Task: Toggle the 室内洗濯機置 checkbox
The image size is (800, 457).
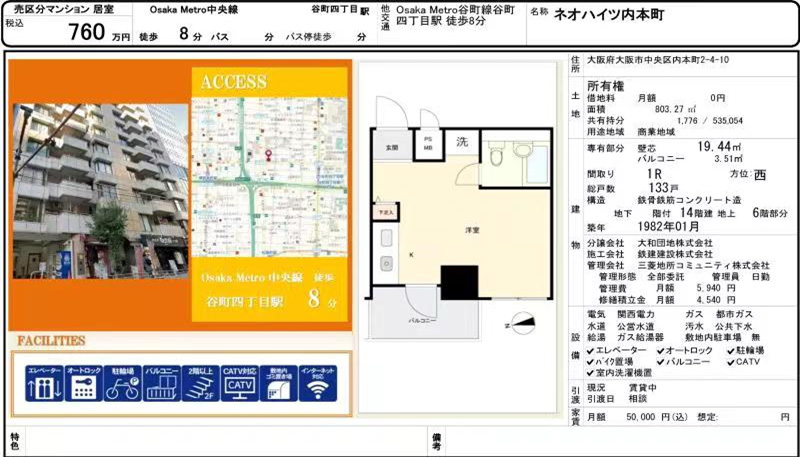Action: (590, 373)
